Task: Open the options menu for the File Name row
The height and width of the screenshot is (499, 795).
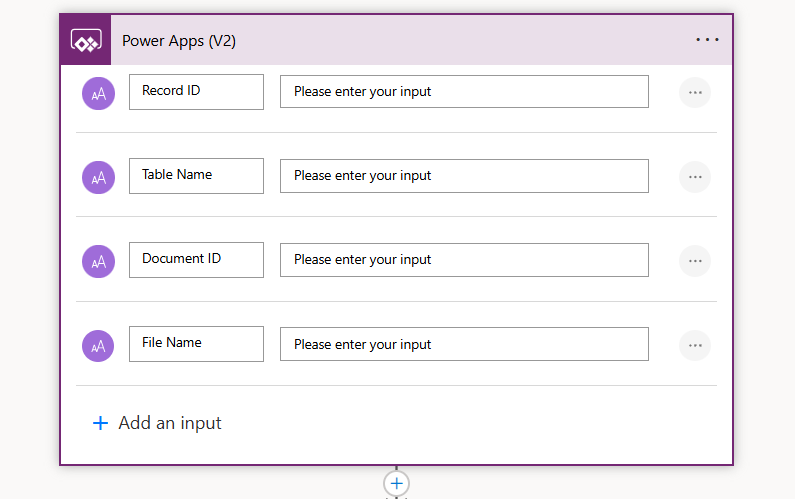Action: [x=695, y=345]
